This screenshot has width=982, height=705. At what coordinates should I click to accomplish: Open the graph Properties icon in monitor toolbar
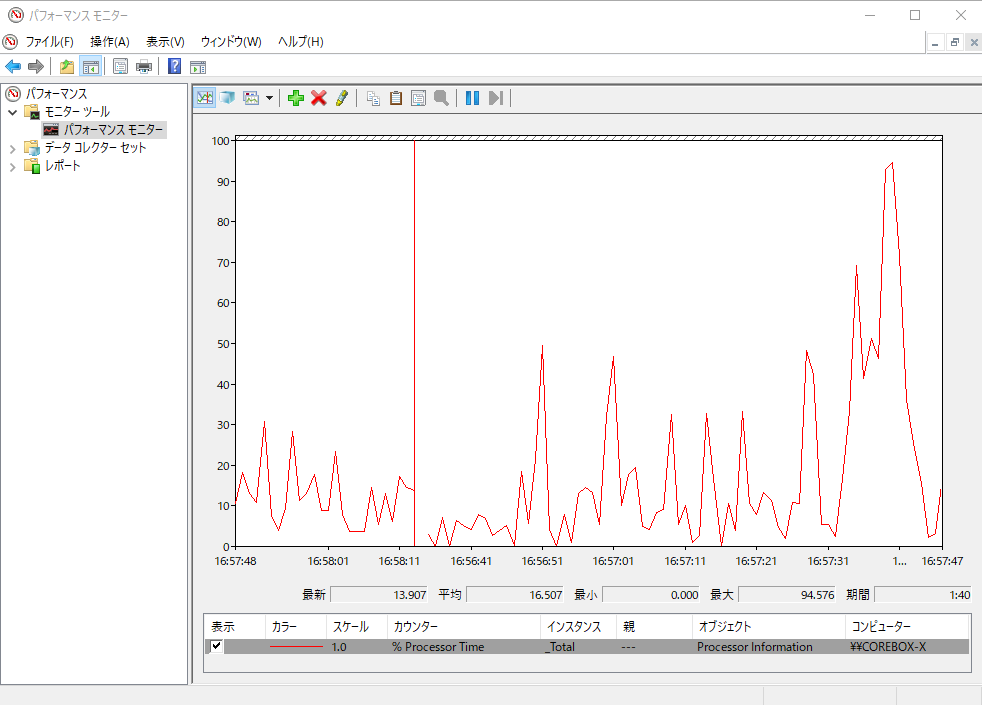418,98
